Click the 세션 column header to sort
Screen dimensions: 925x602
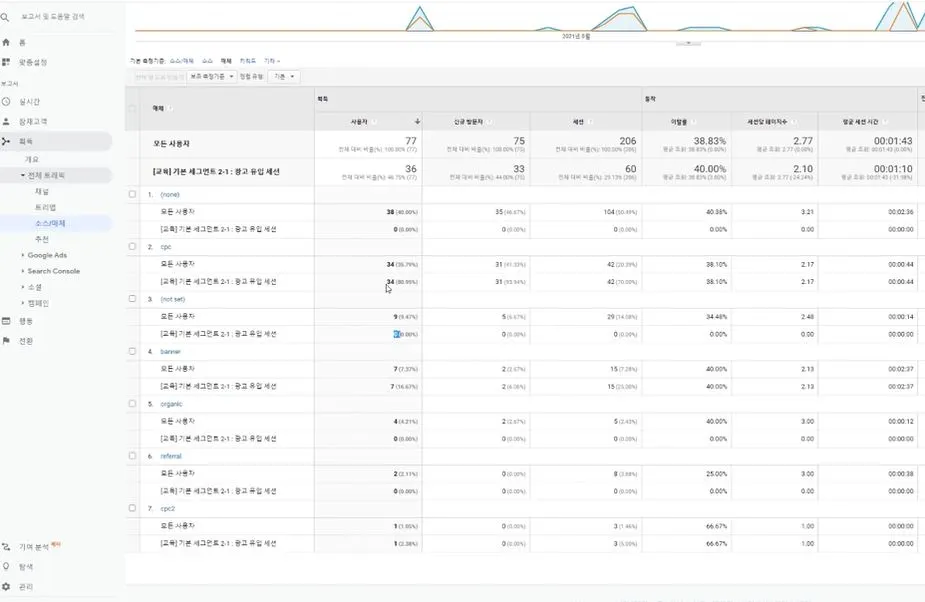[x=578, y=122]
